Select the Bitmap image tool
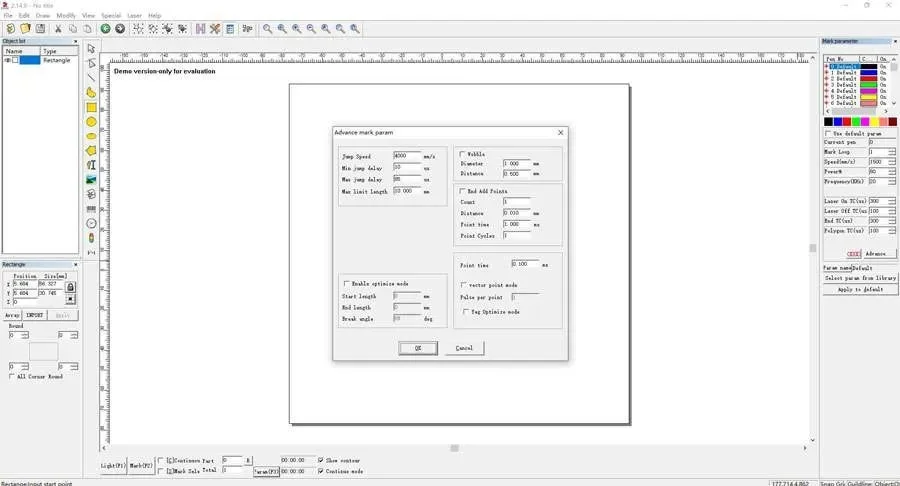 pyautogui.click(x=91, y=180)
